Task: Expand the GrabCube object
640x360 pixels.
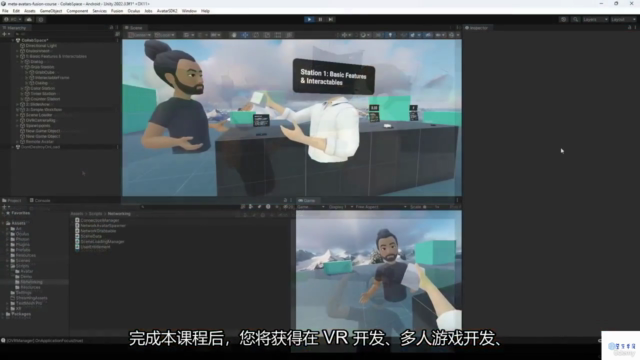Action: tap(27, 72)
